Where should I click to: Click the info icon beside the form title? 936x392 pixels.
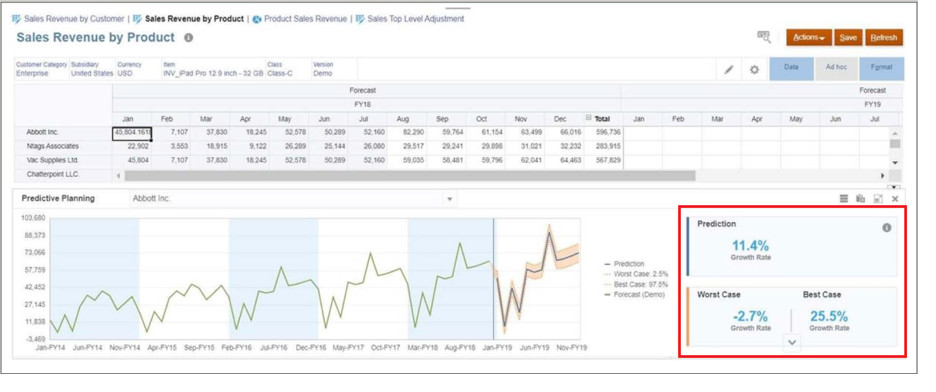point(188,38)
